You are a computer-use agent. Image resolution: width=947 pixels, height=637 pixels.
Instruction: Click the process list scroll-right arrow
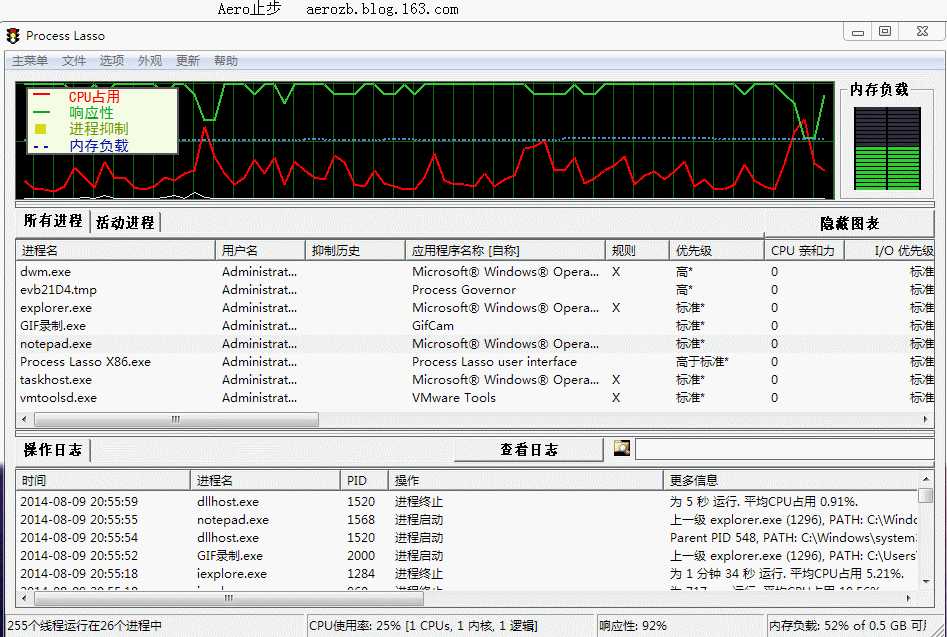[926, 419]
